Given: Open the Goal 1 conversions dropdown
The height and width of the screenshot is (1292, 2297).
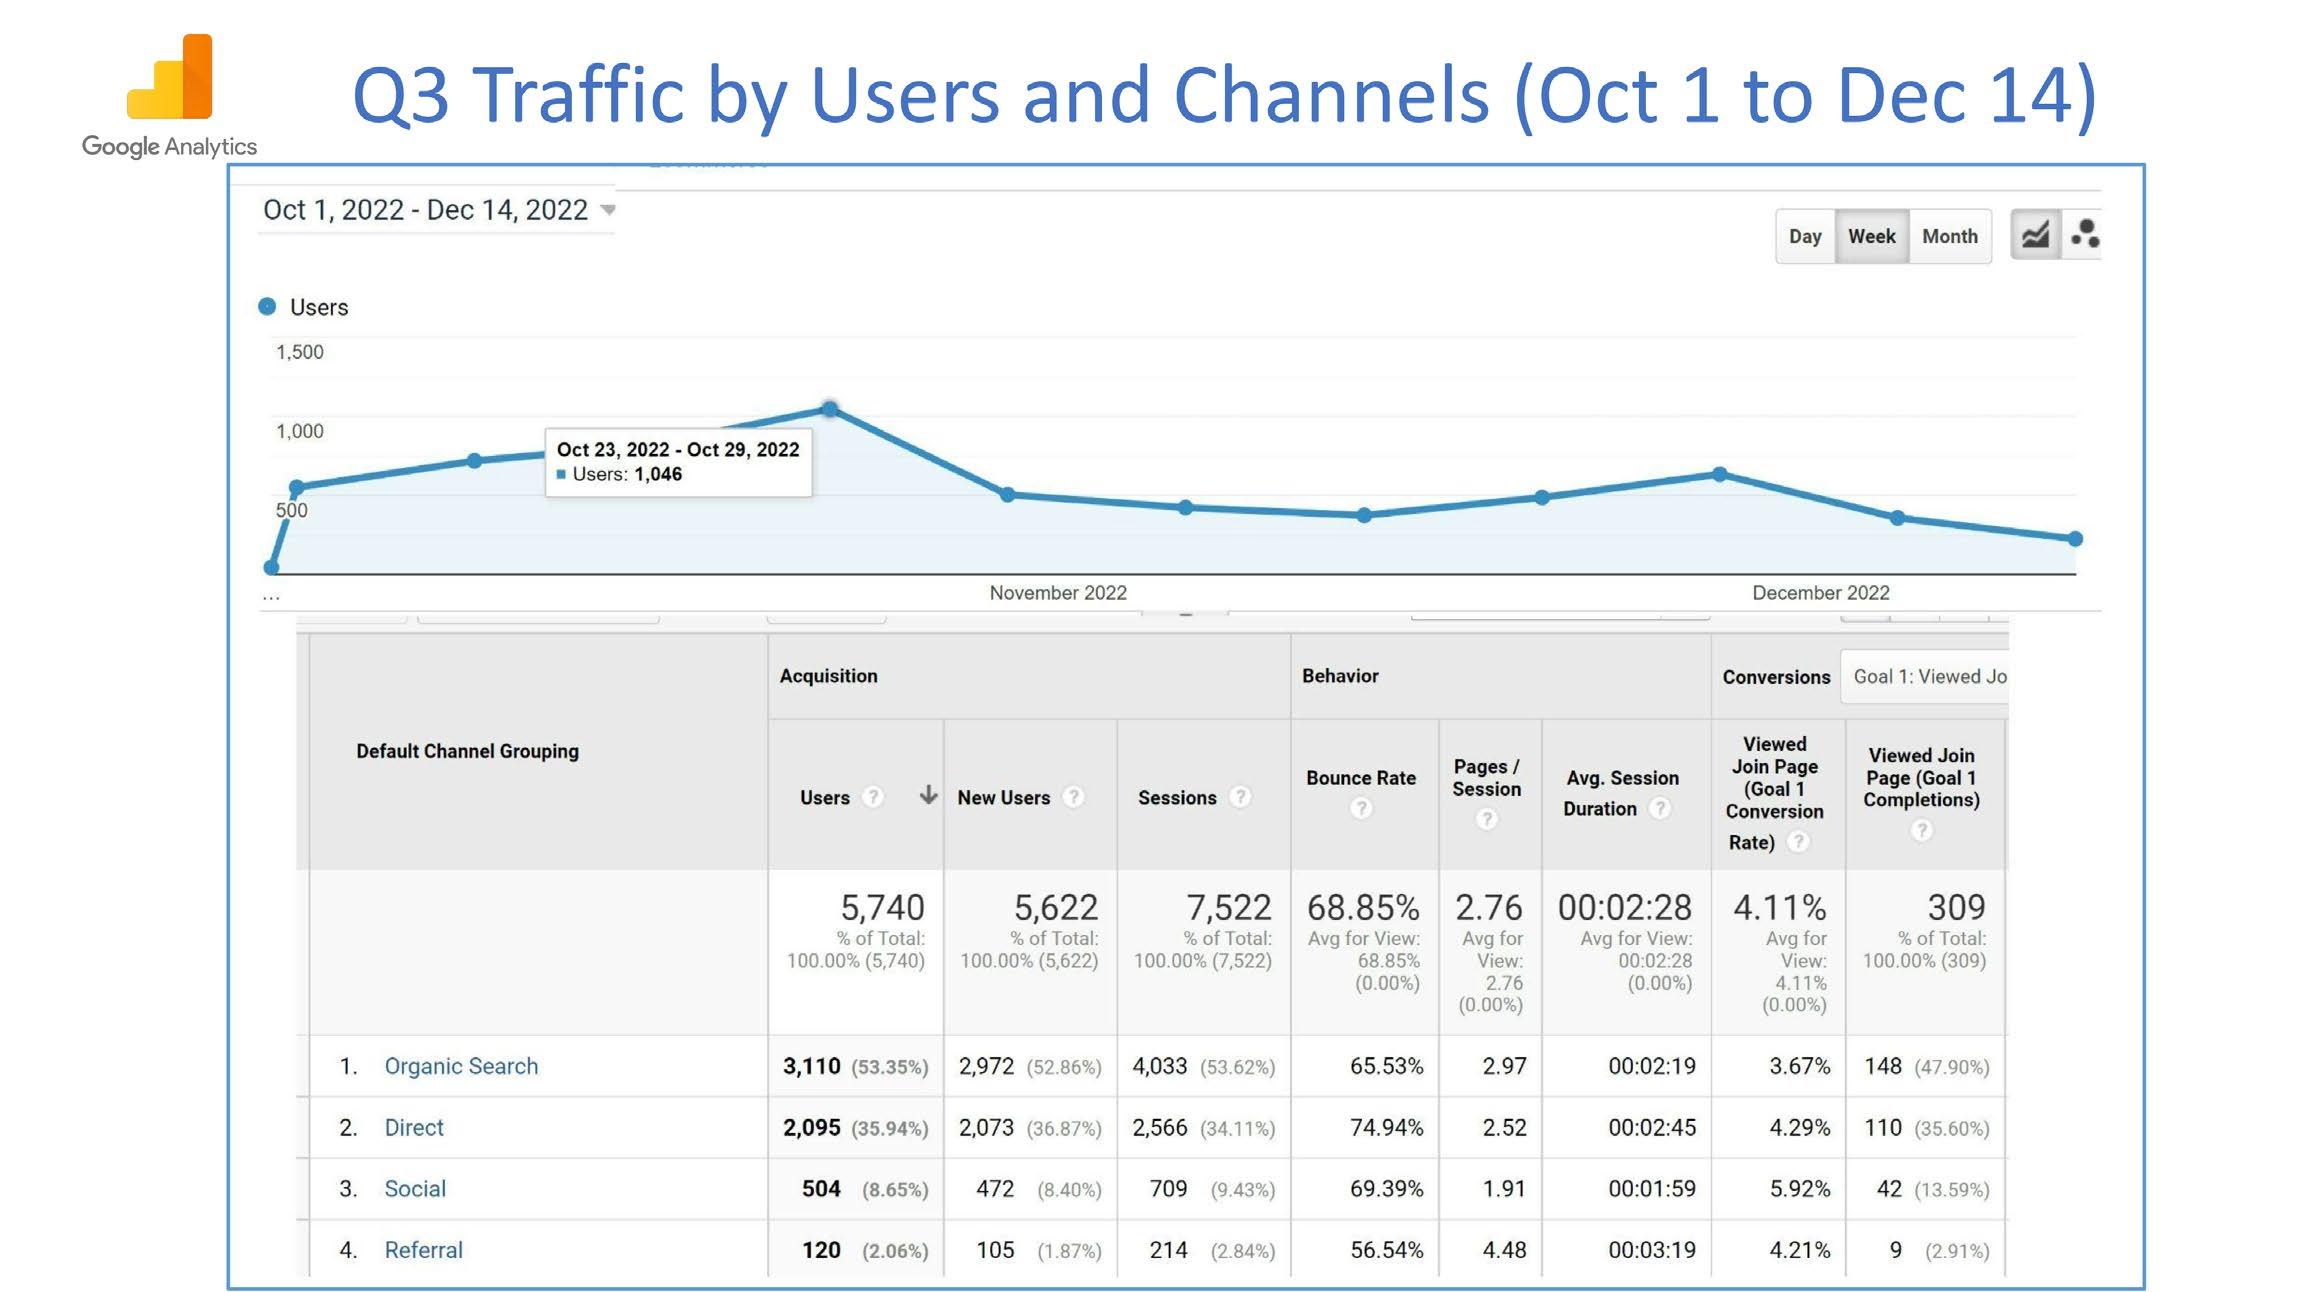Looking at the screenshot, I should click(x=1925, y=677).
